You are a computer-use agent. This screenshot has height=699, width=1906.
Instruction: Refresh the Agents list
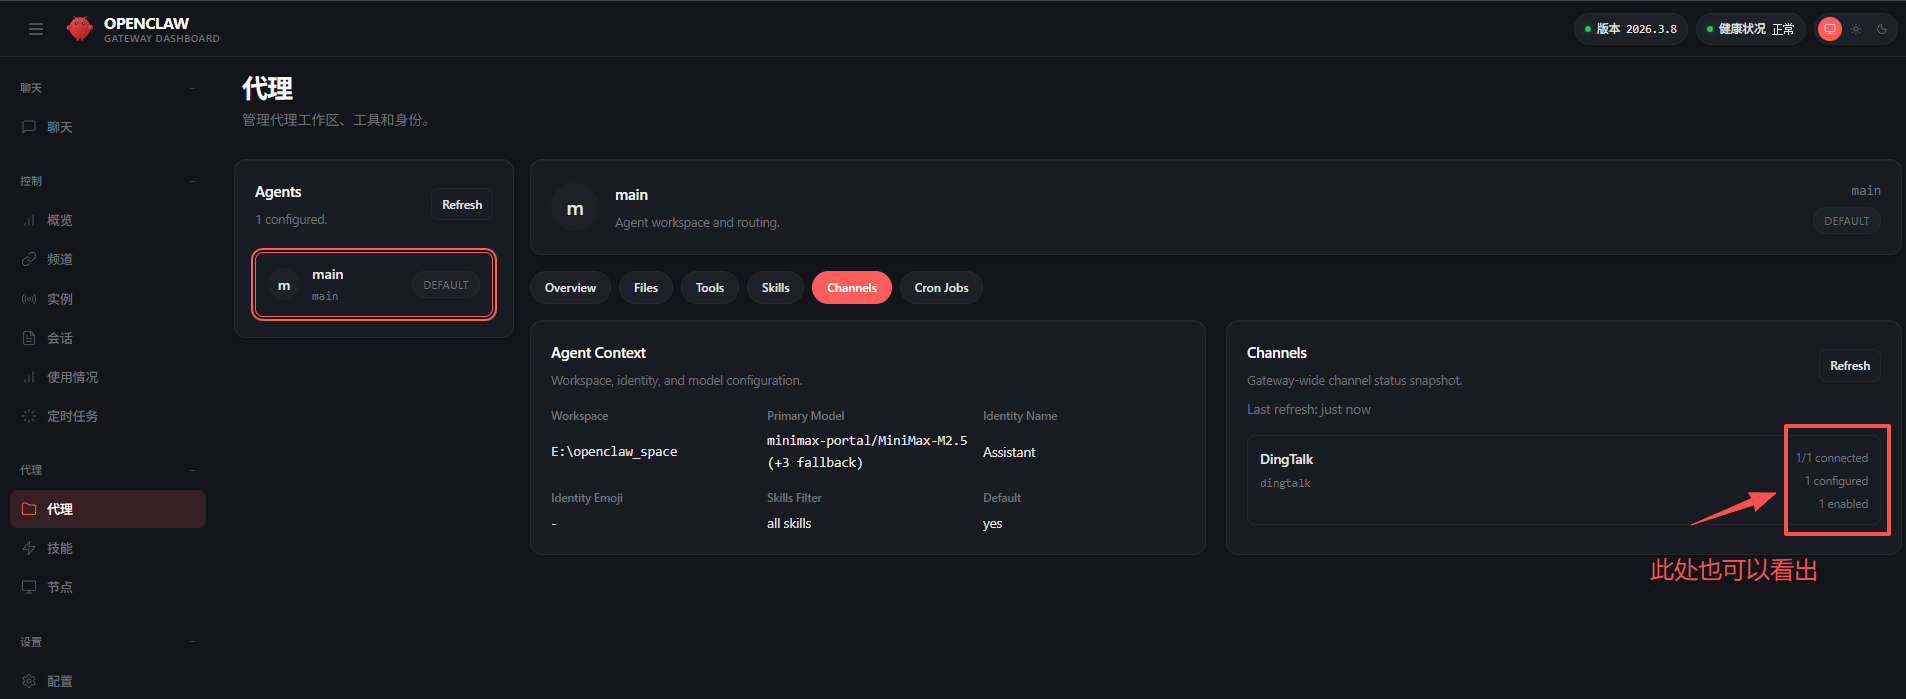coord(462,204)
